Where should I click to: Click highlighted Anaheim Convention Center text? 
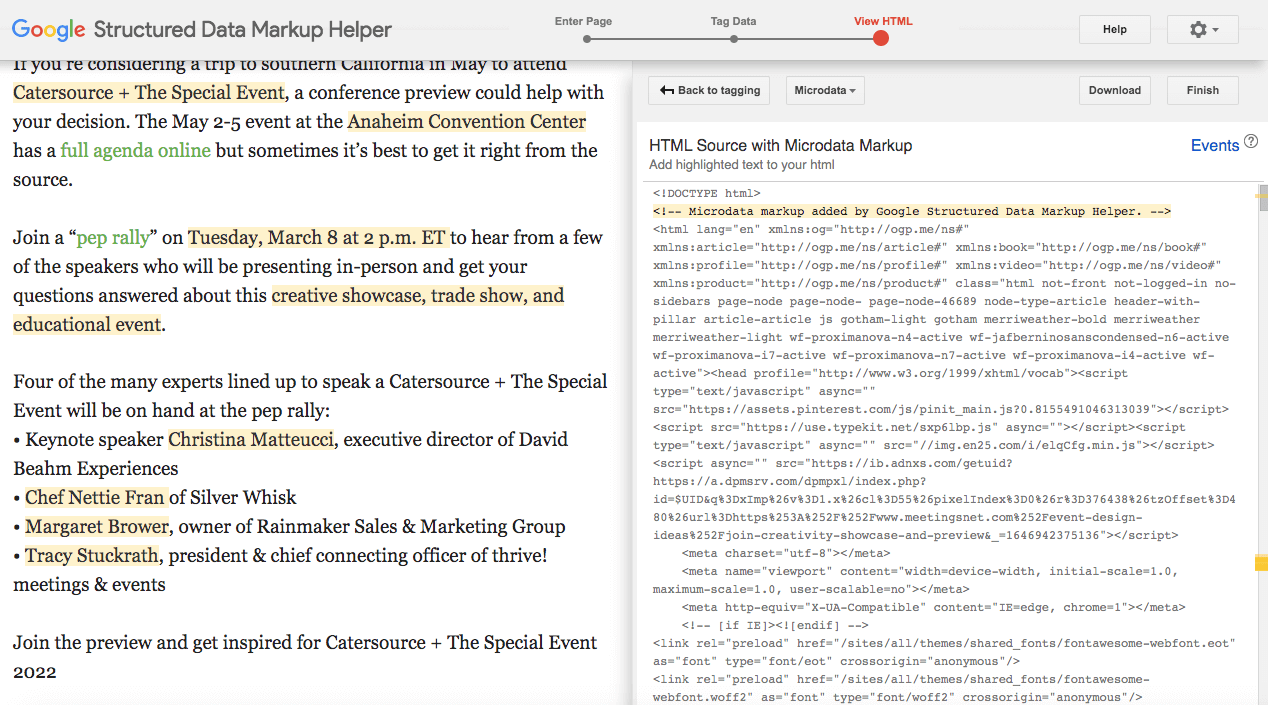tap(466, 122)
